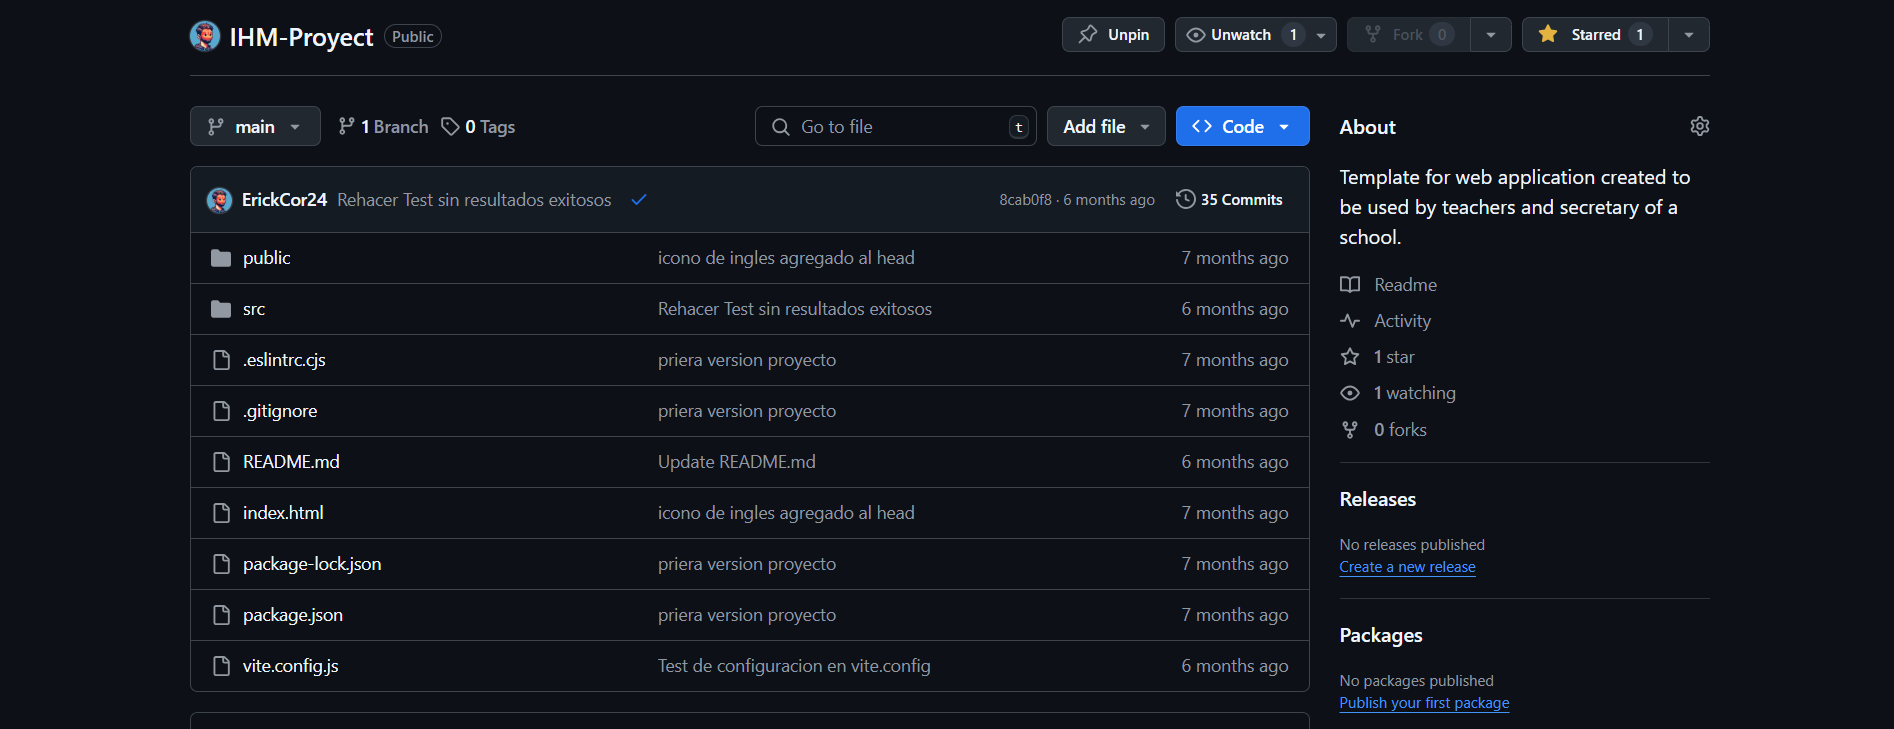The width and height of the screenshot is (1894, 729).
Task: Open the blue Code dropdown button
Action: click(1243, 126)
